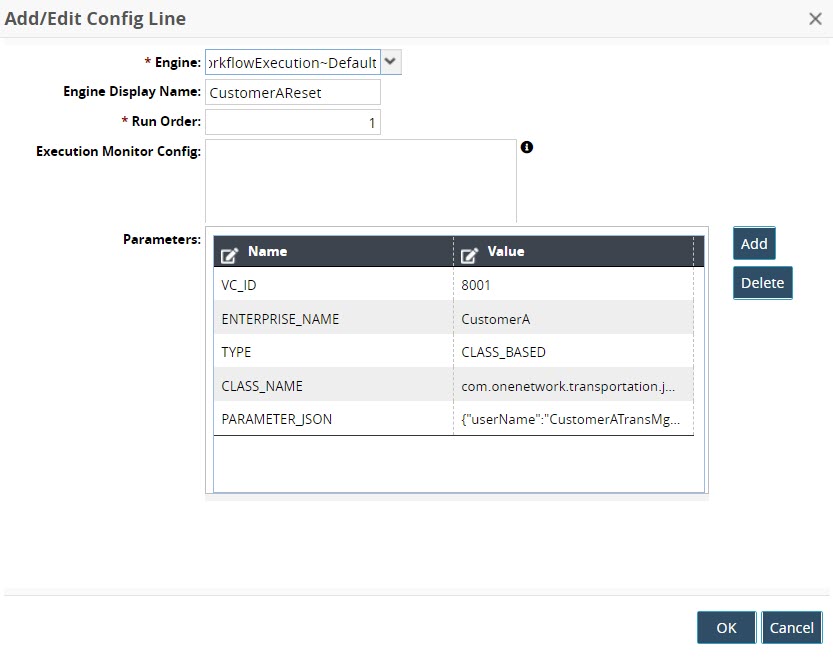Viewport: 833px width, 660px height.
Task: Click the Engine combo box field
Action: (292, 62)
